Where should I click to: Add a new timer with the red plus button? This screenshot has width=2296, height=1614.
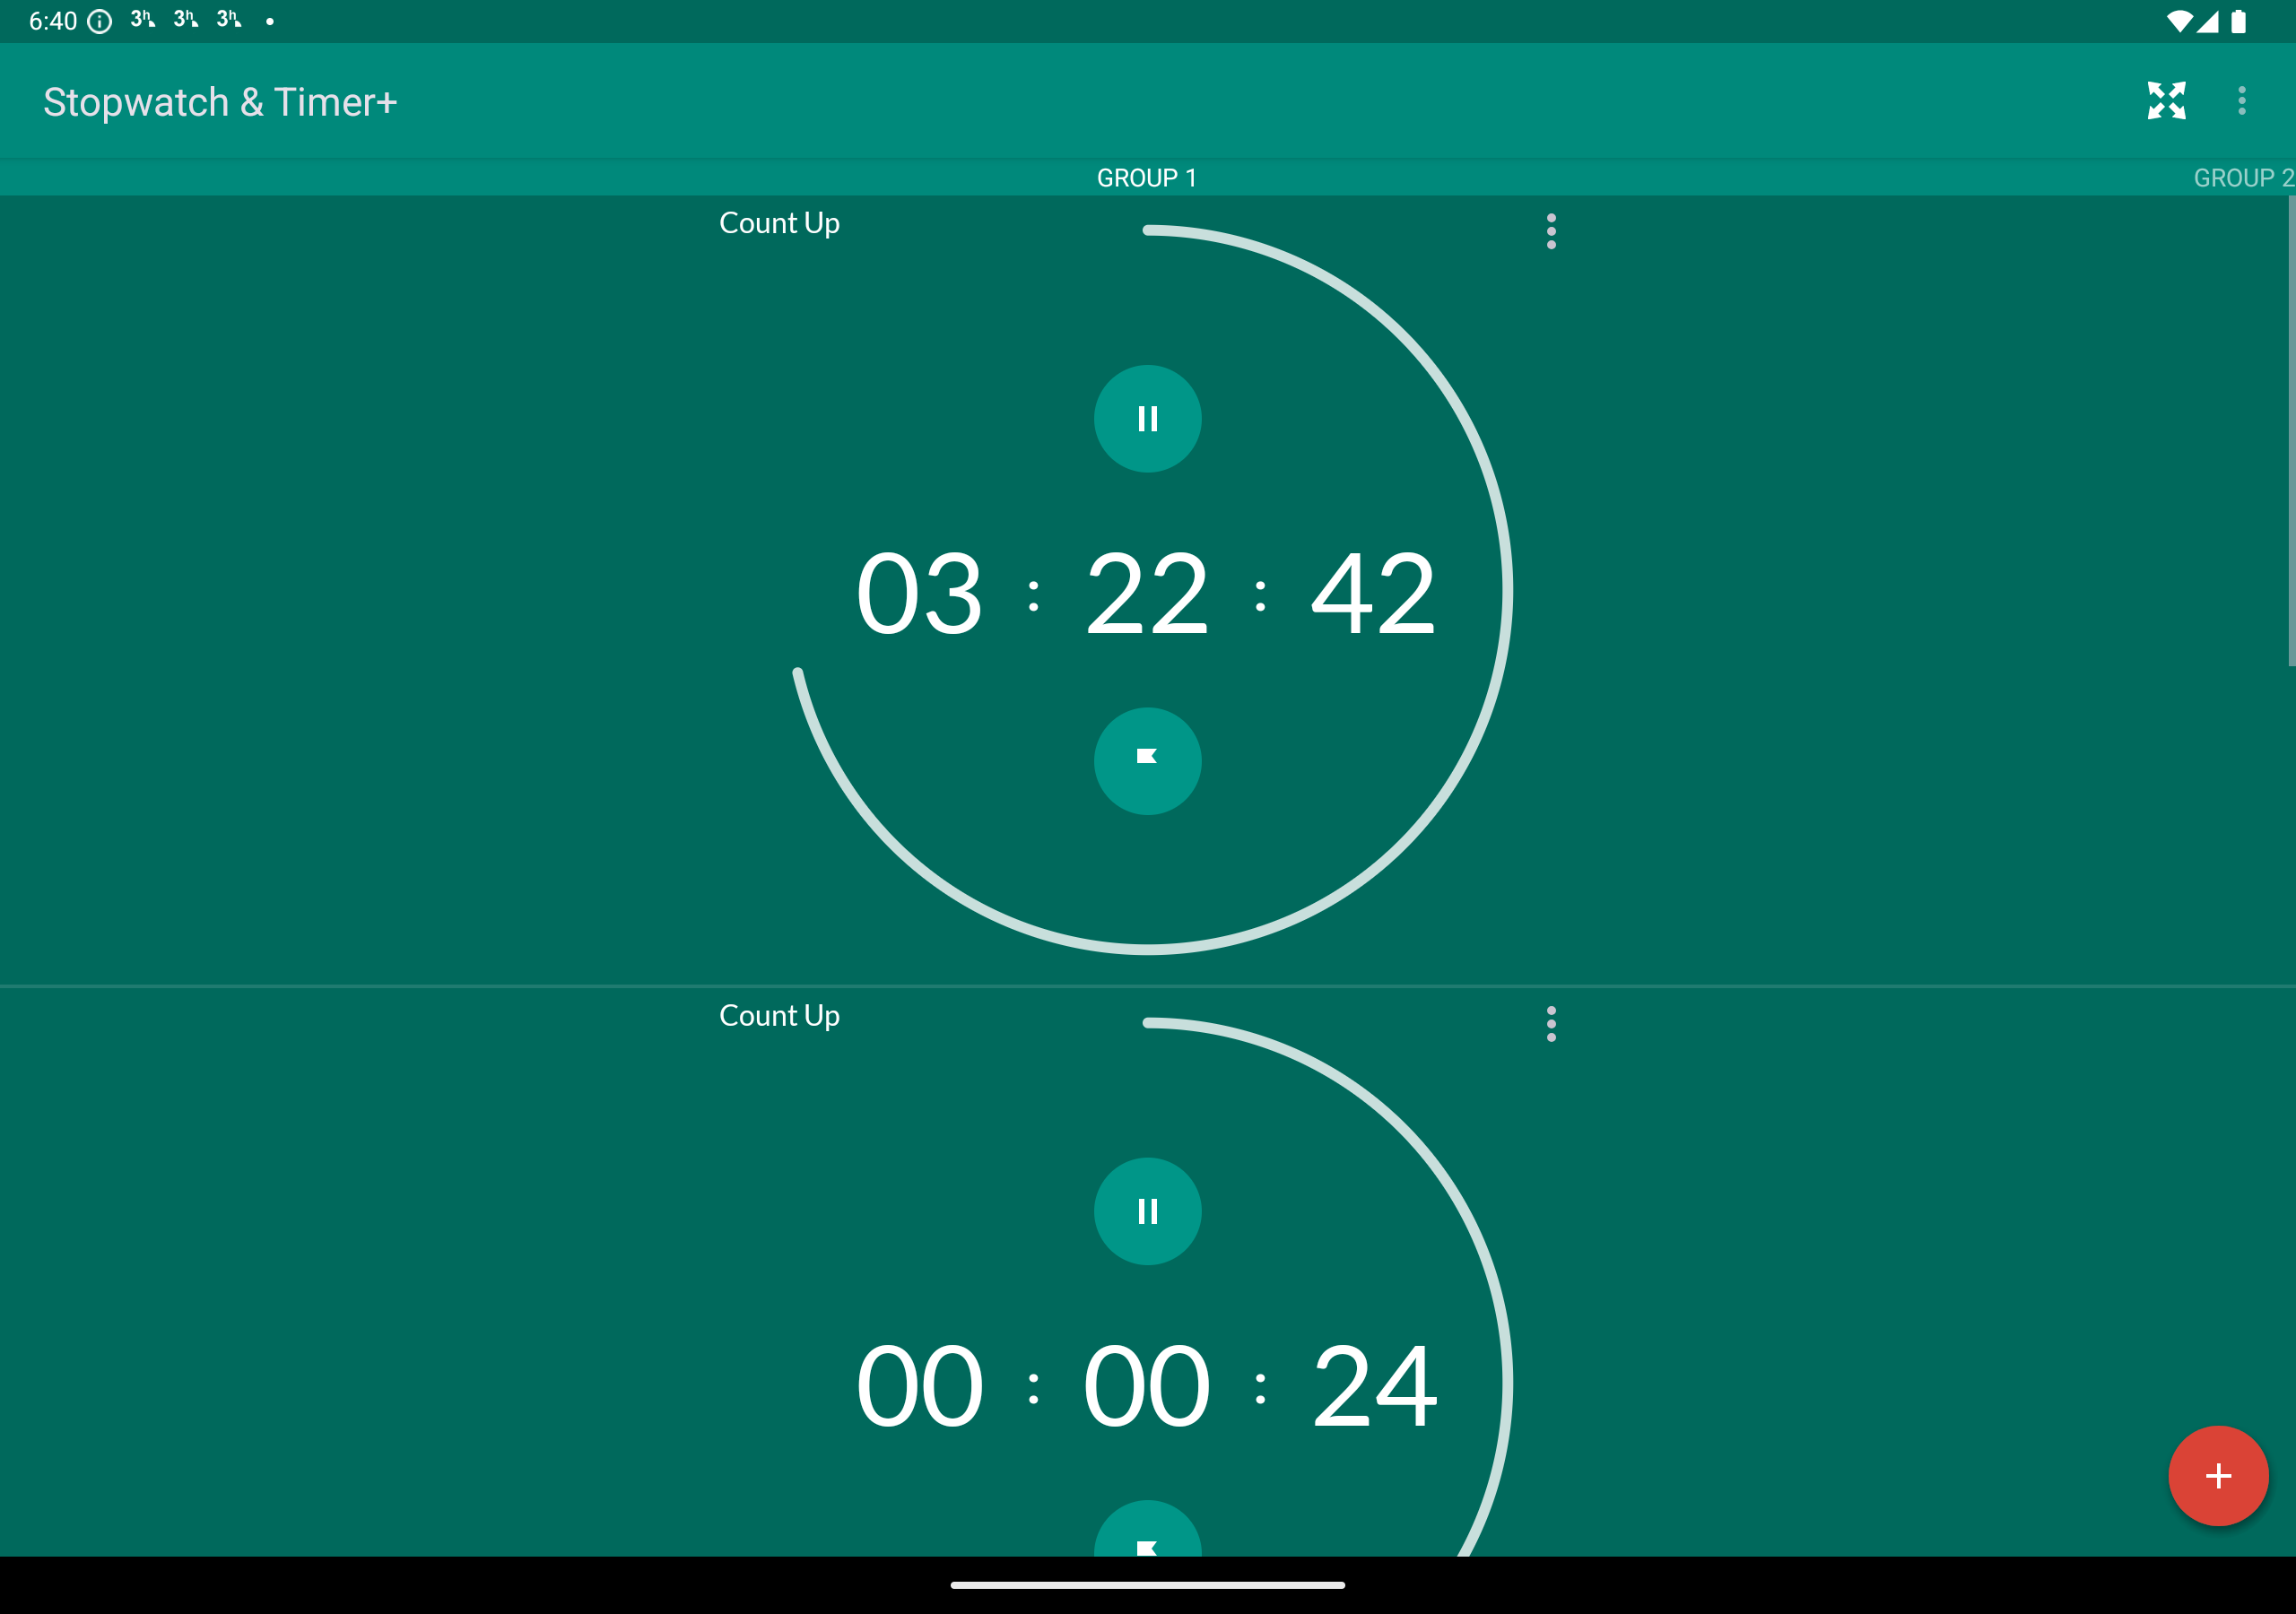(2218, 1475)
